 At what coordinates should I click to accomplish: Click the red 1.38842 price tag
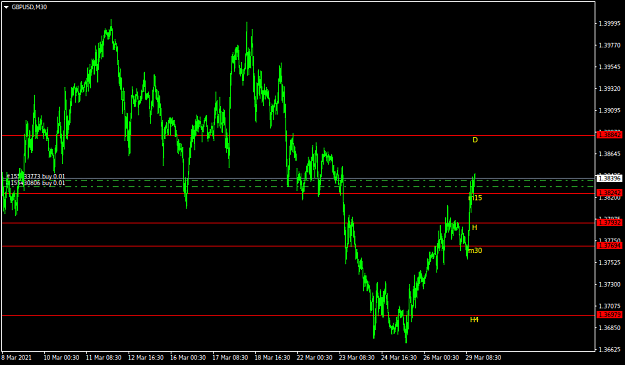click(609, 135)
